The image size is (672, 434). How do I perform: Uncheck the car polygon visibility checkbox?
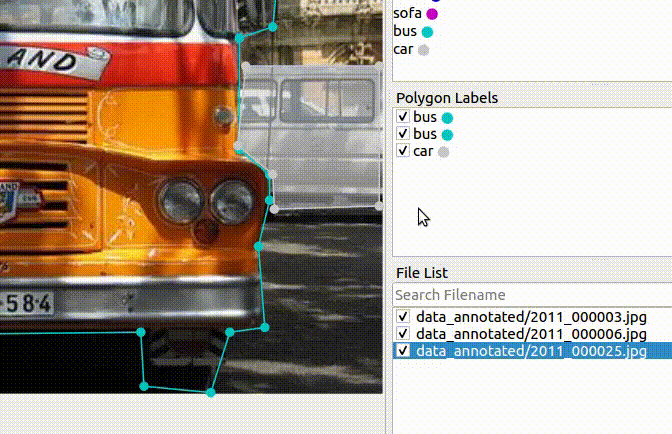coord(403,151)
